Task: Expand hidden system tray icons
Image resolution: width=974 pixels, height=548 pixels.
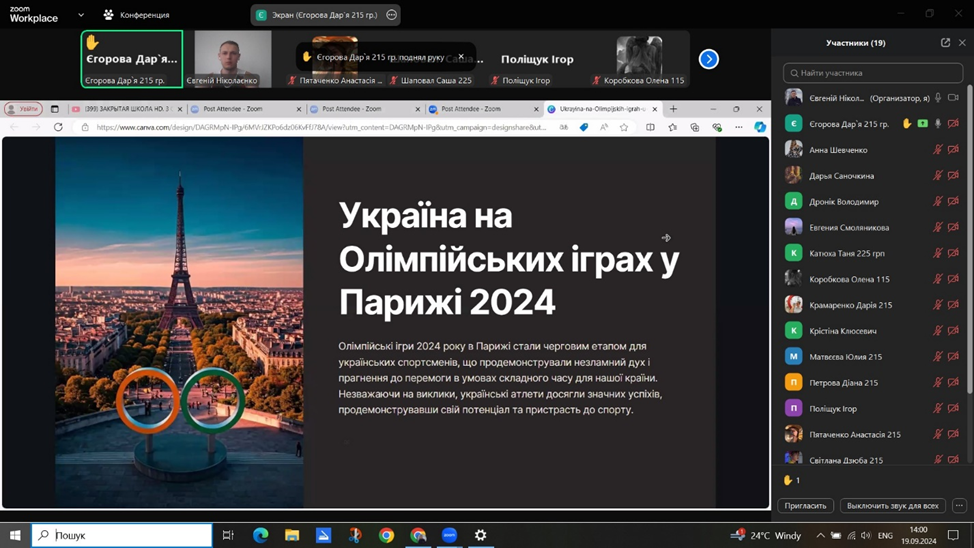Action: pos(820,535)
